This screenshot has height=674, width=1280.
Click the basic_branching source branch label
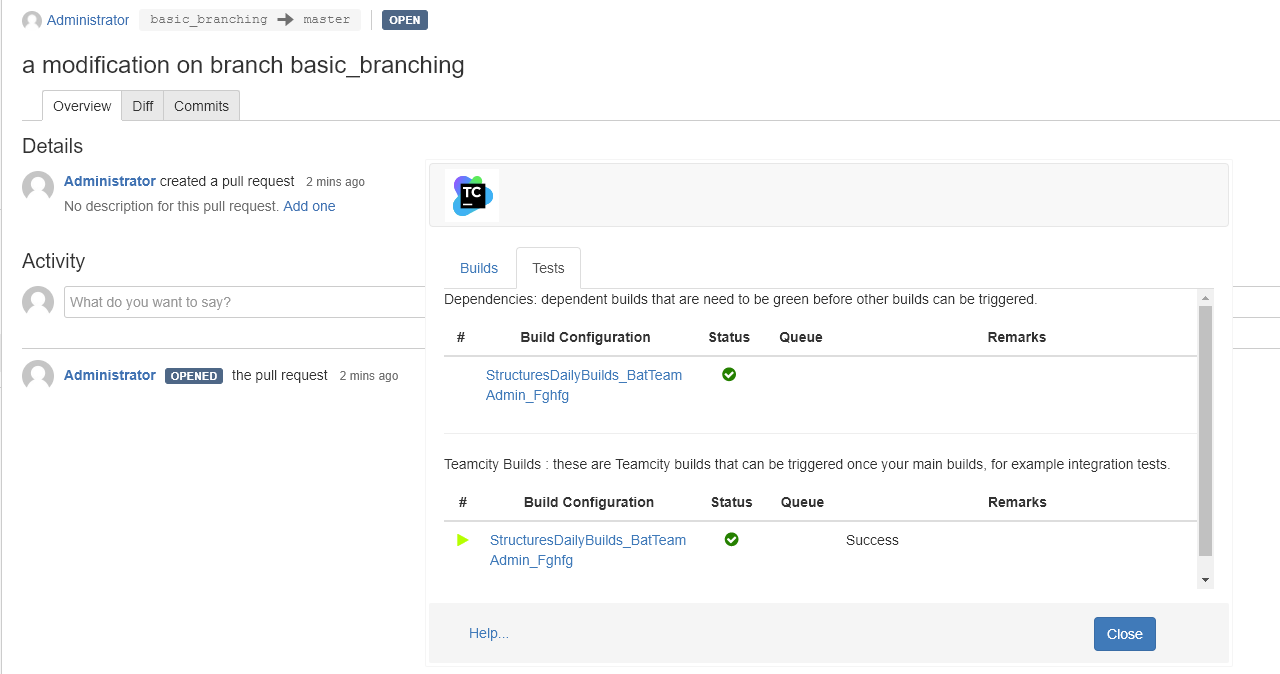209,20
